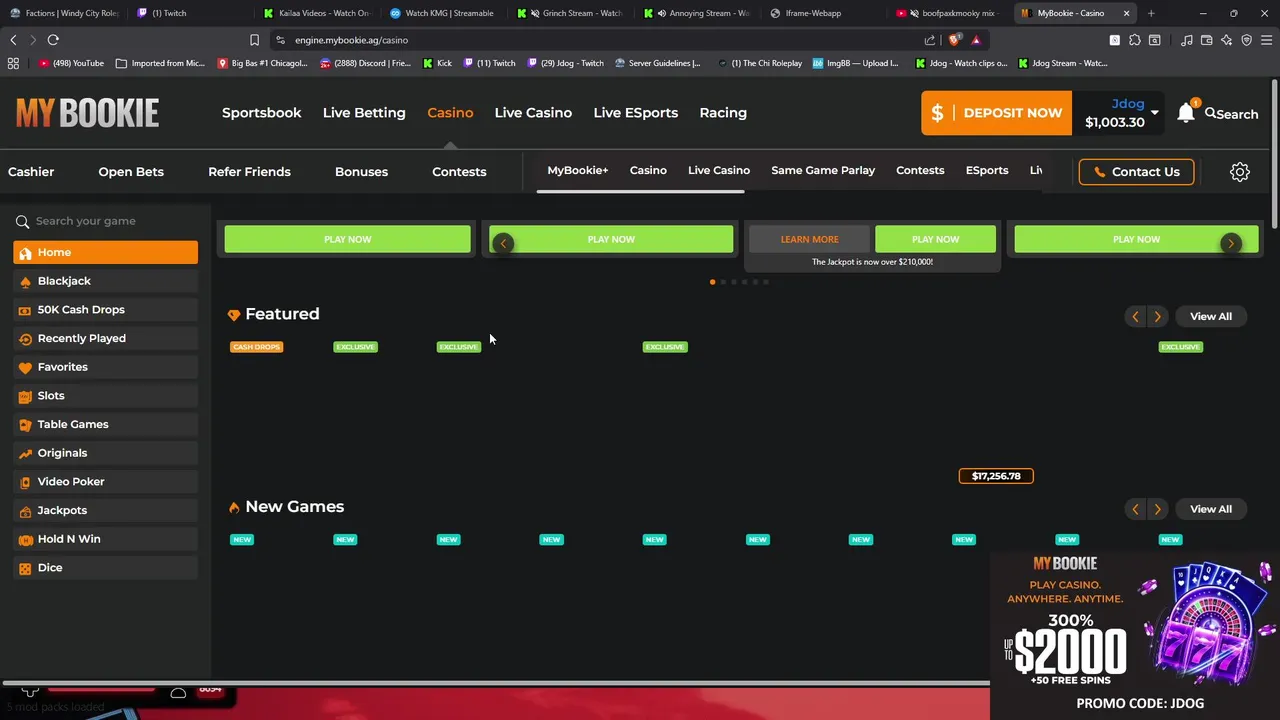This screenshot has height=720, width=1280.
Task: Open Jackpots in the sidebar
Action: tap(105, 510)
